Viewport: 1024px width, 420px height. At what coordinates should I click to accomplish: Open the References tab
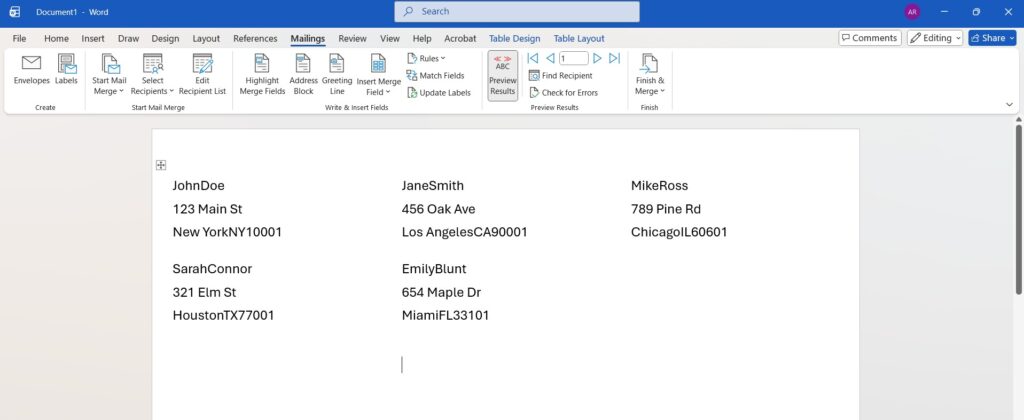(x=255, y=38)
